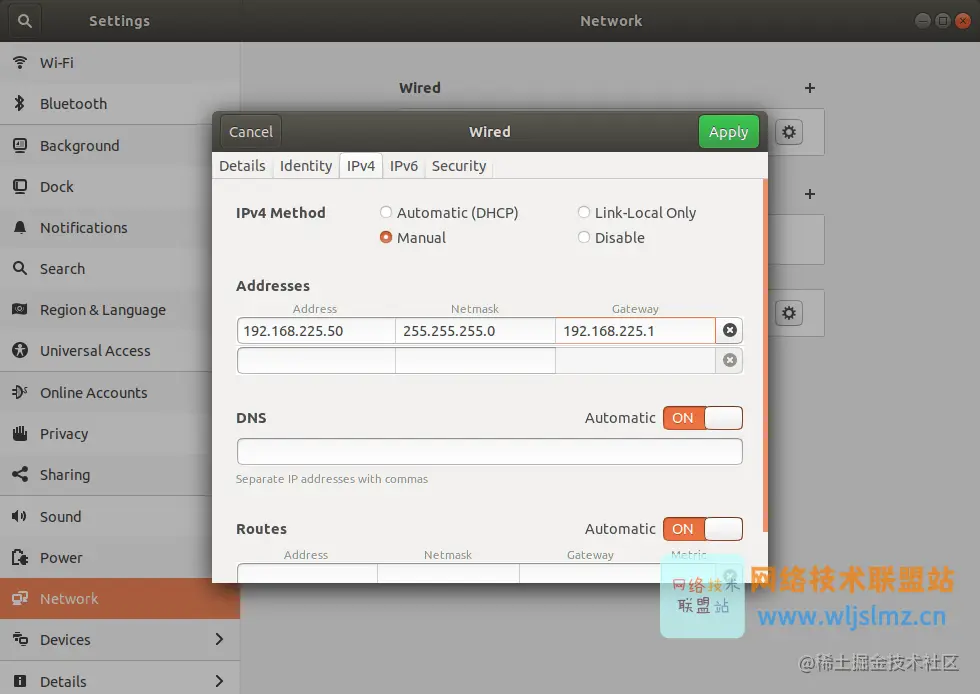Go to Privacy settings
The height and width of the screenshot is (694, 980).
pos(64,433)
